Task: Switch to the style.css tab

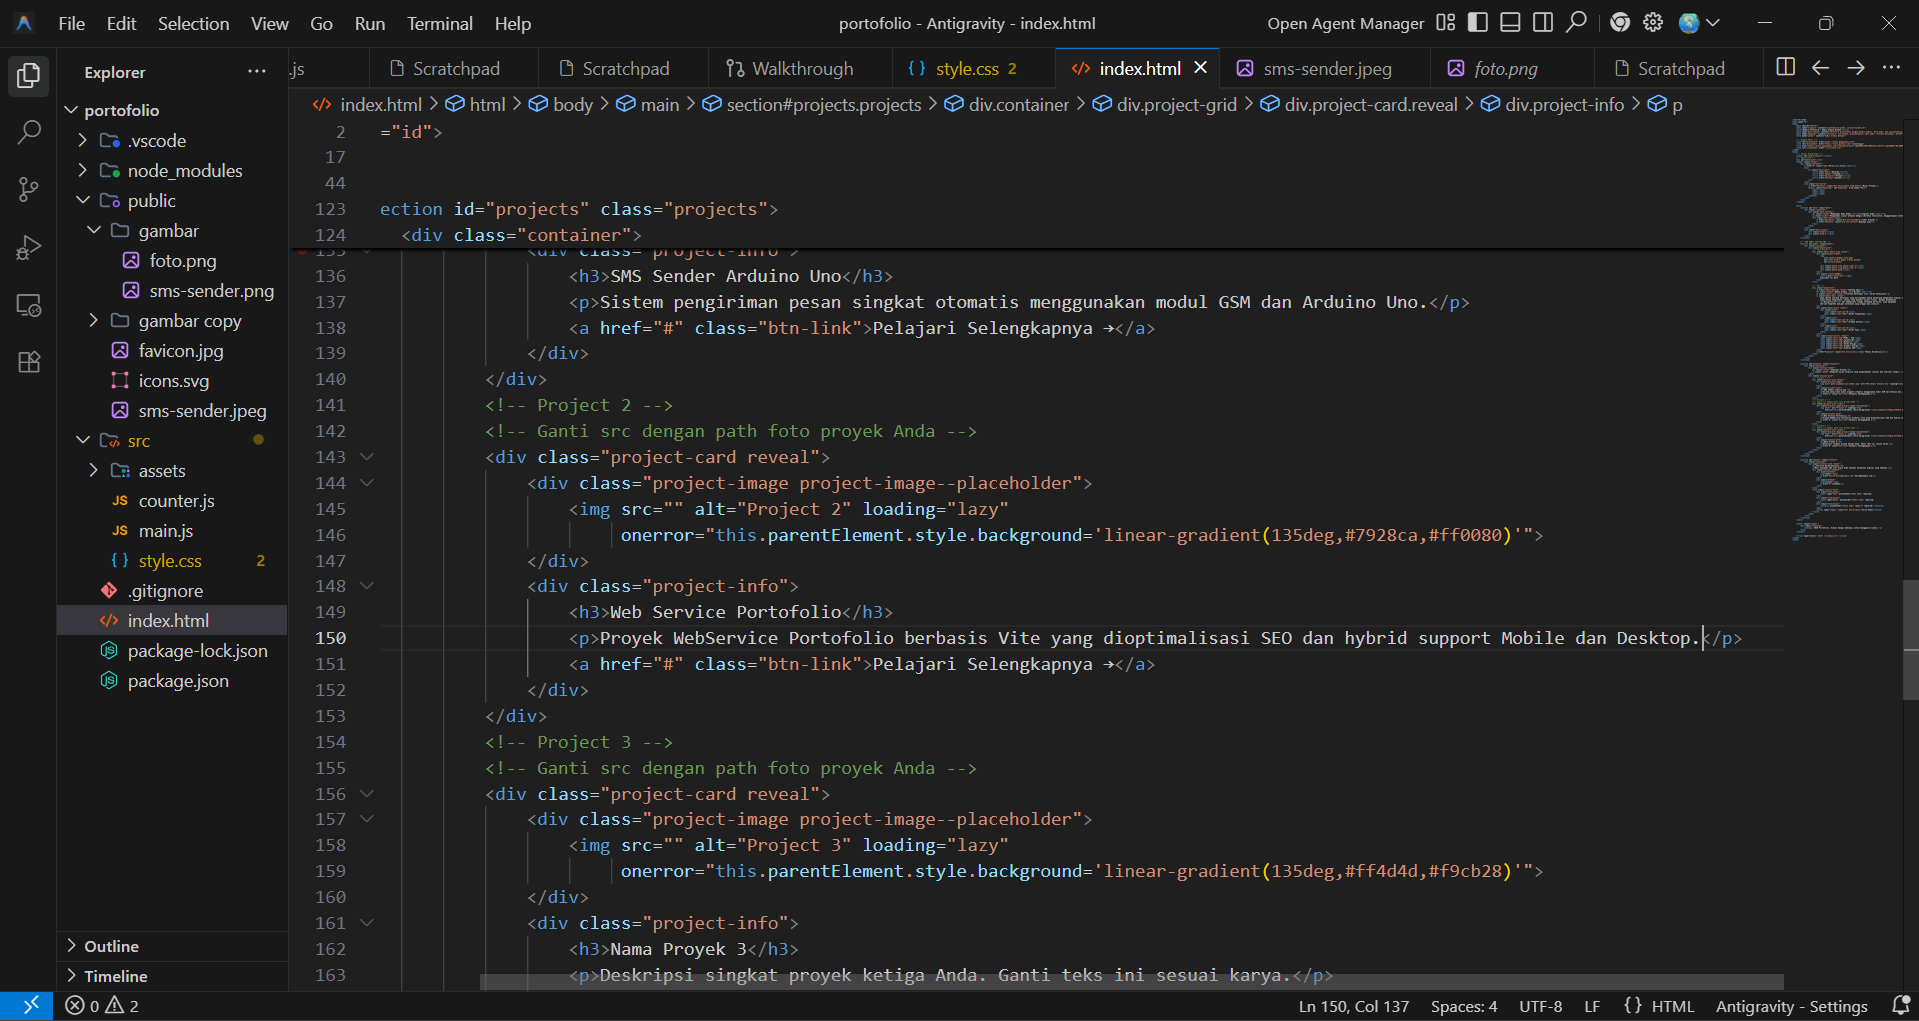Action: click(966, 68)
